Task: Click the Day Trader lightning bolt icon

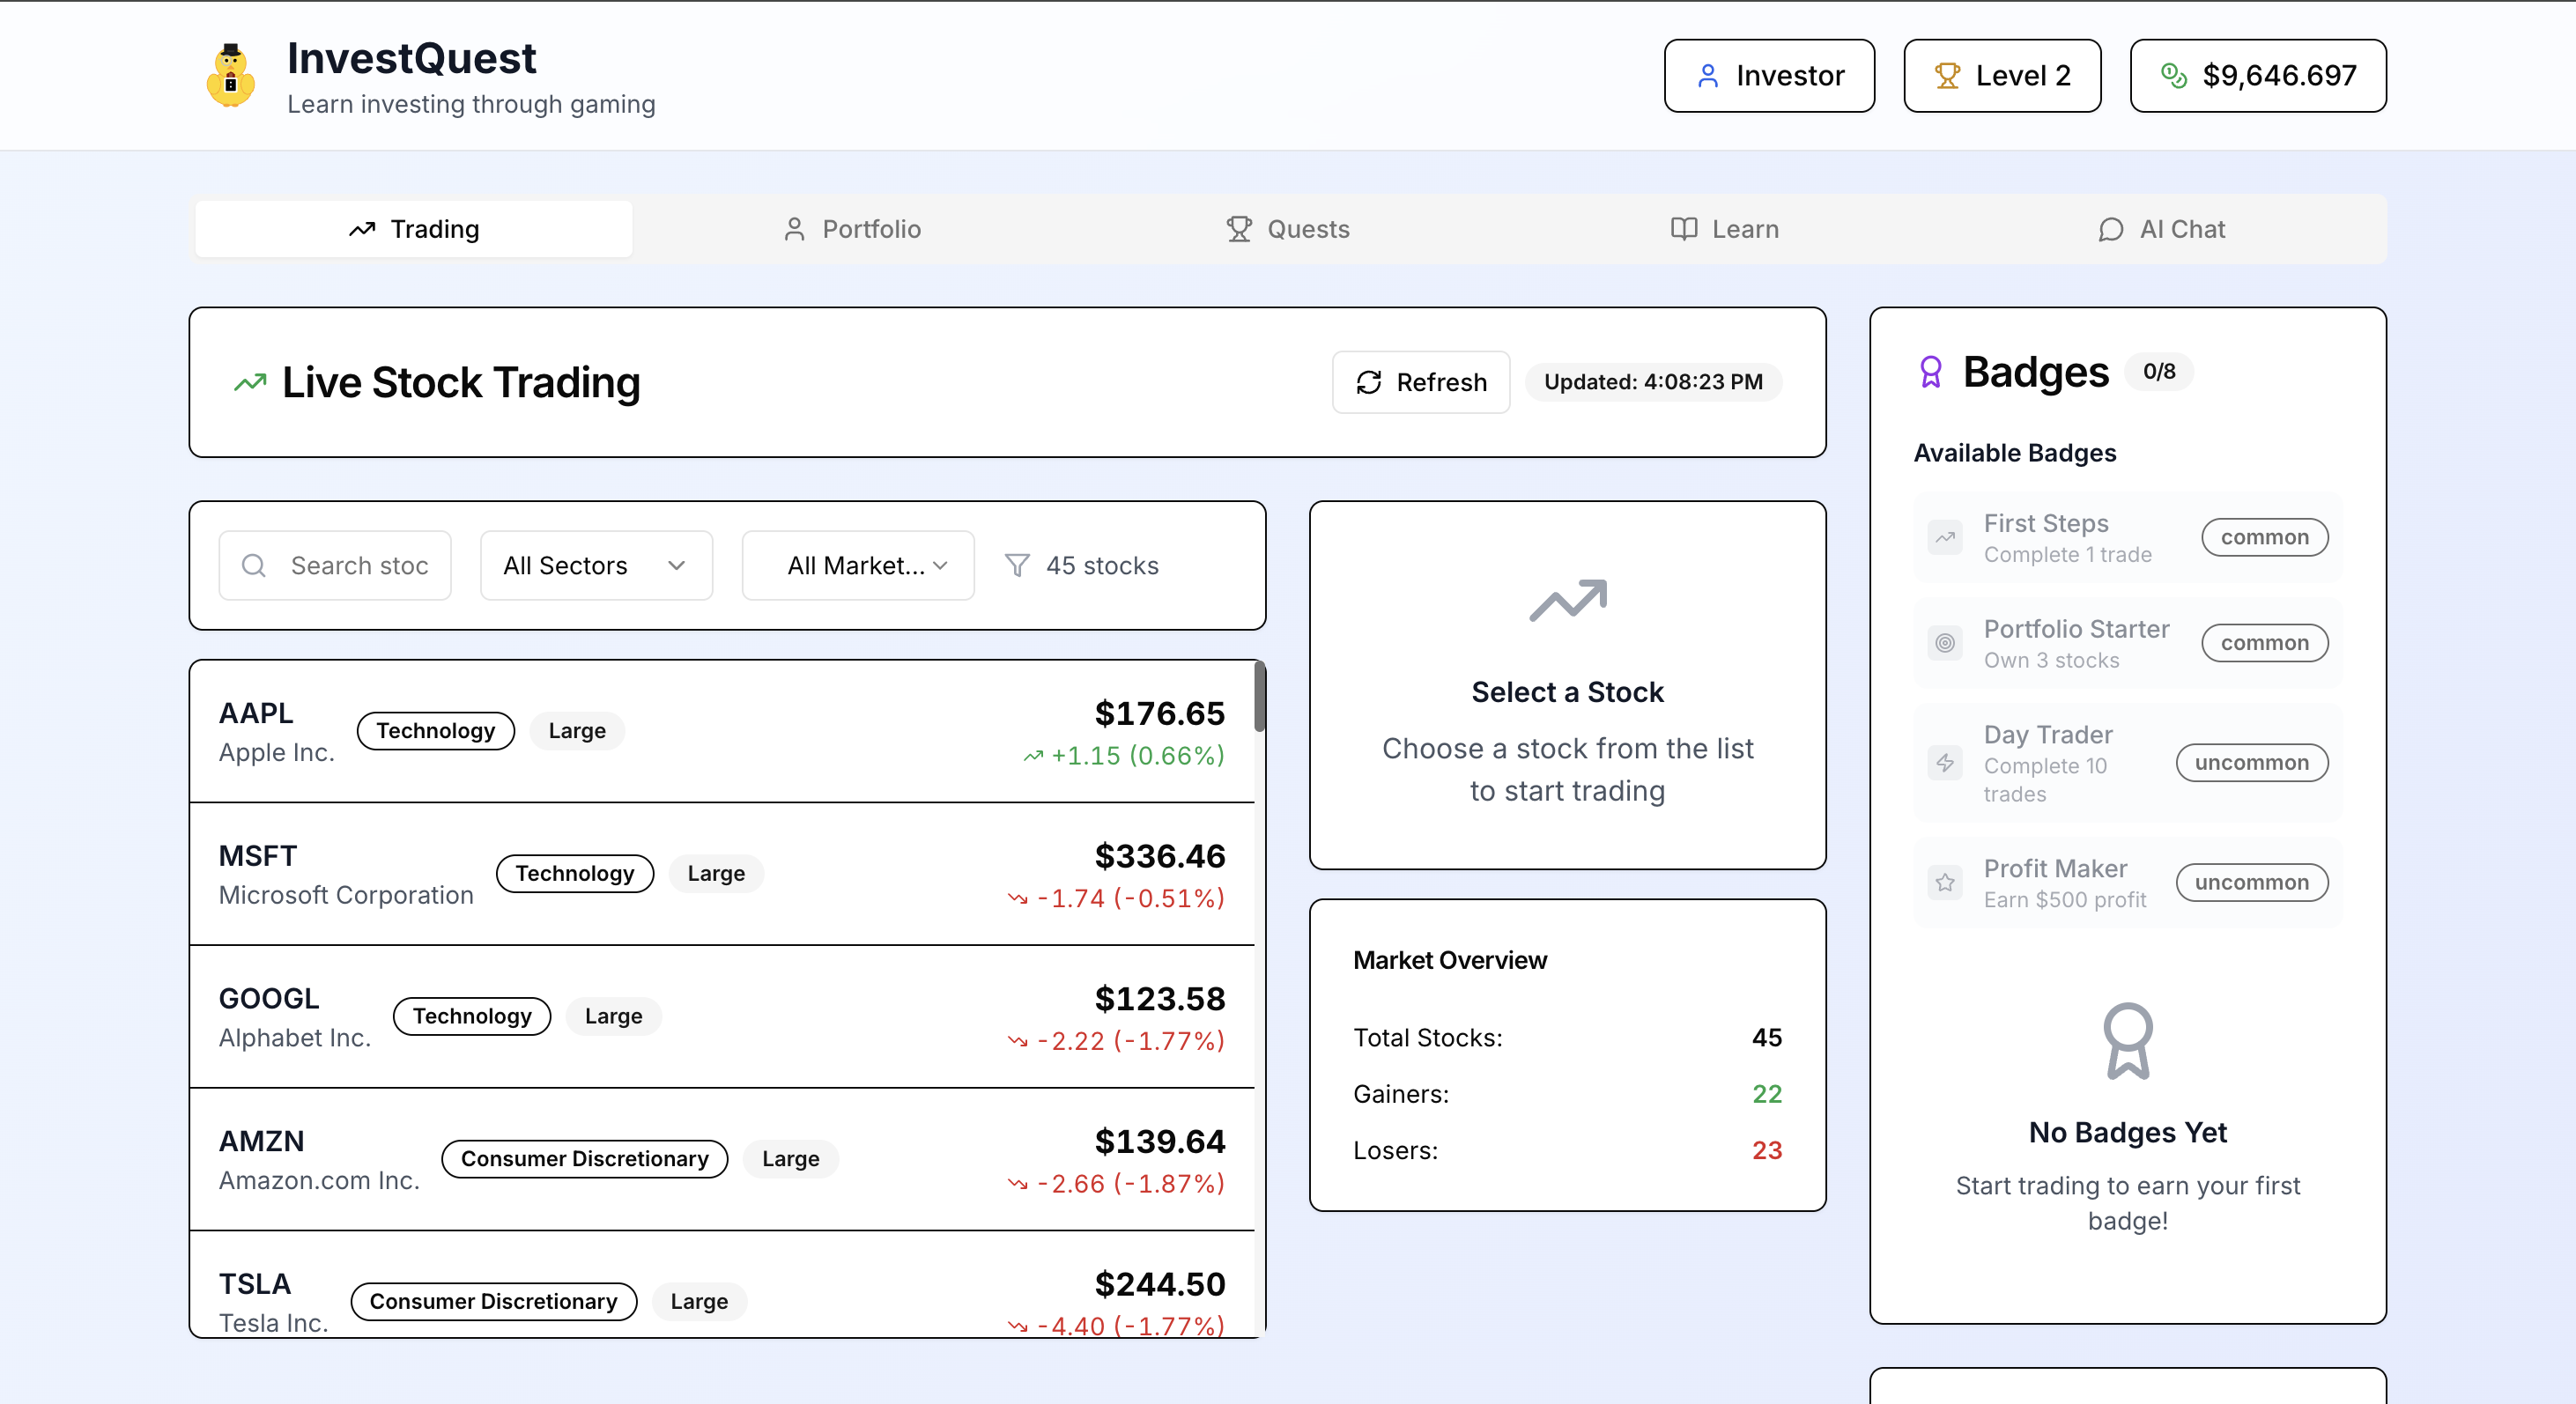Action: 1945,763
